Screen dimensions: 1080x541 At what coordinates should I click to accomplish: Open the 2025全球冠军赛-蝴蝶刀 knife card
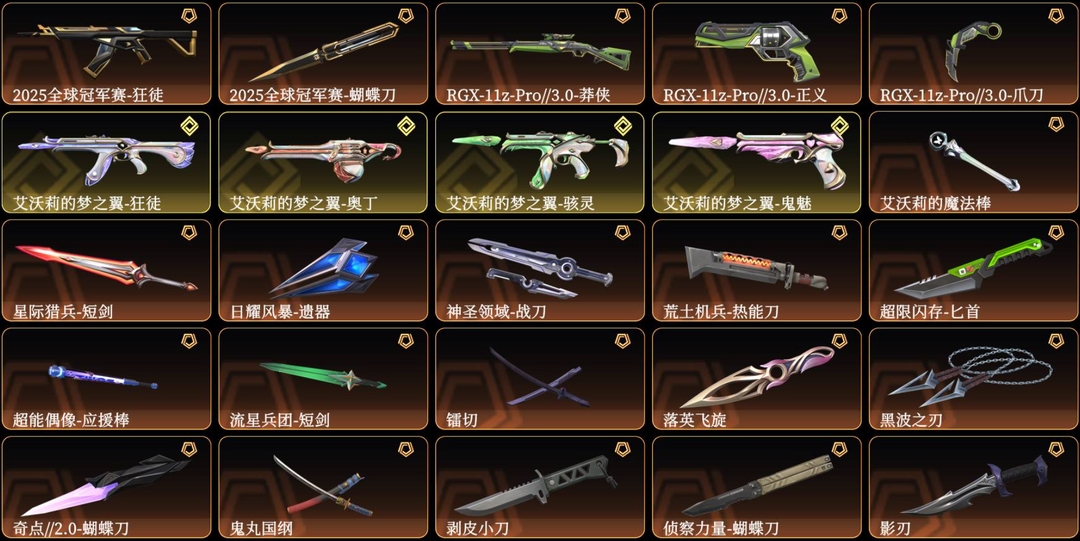point(323,54)
